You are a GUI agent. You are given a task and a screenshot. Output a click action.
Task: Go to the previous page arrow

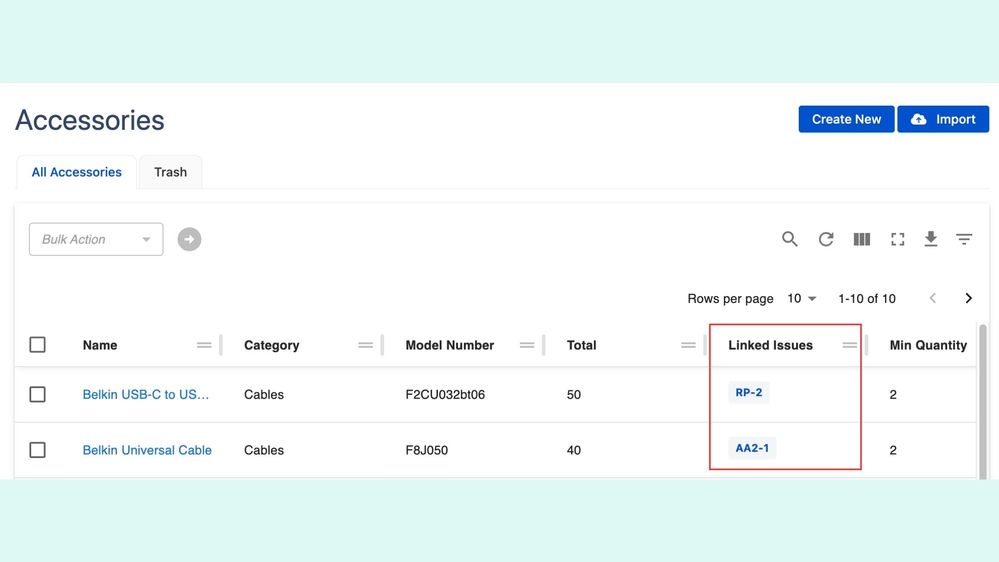click(x=933, y=298)
